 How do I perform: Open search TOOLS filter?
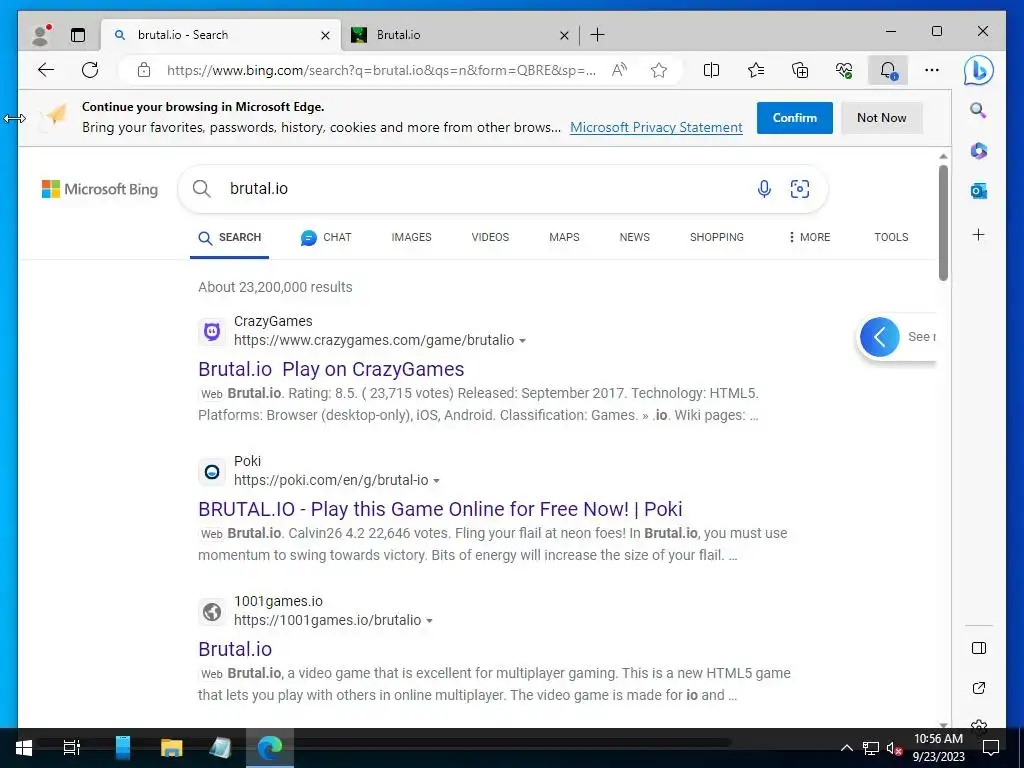(x=891, y=237)
